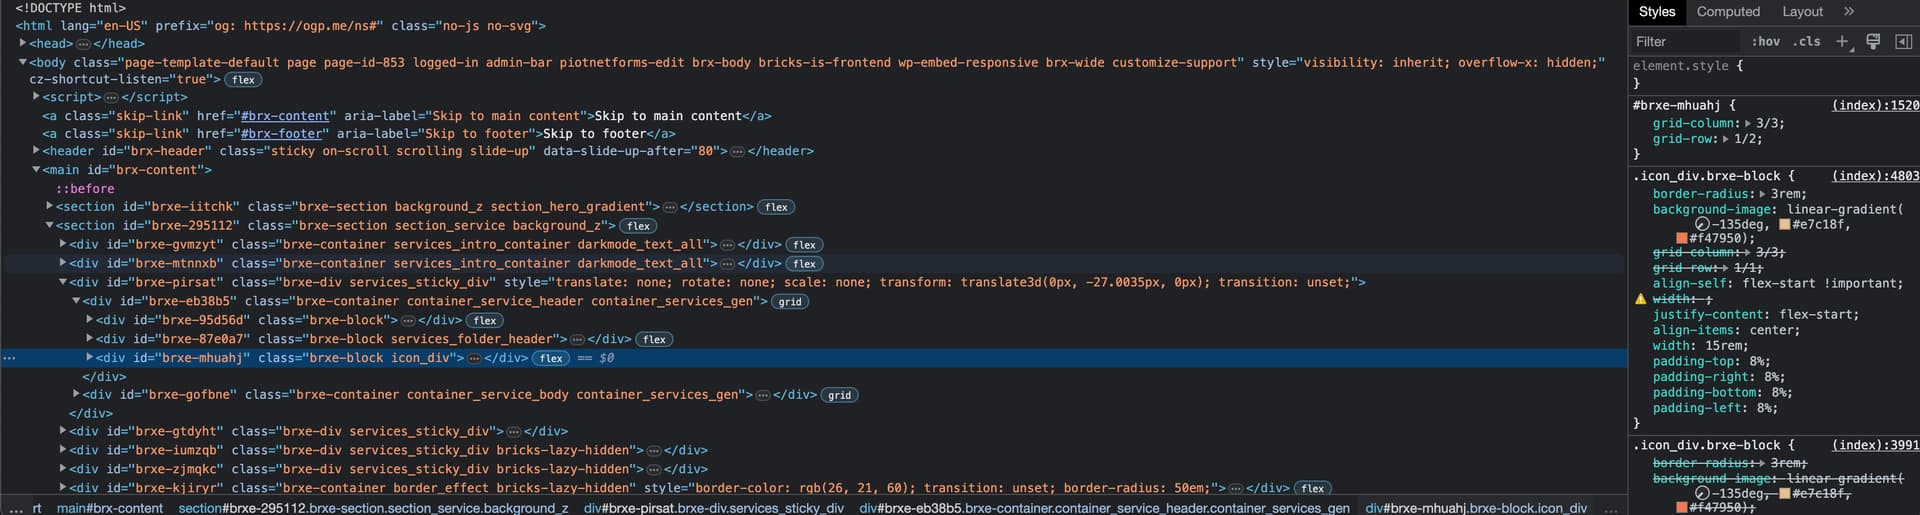Toggle the .cls class editor
This screenshot has width=1920, height=515.
[1806, 41]
